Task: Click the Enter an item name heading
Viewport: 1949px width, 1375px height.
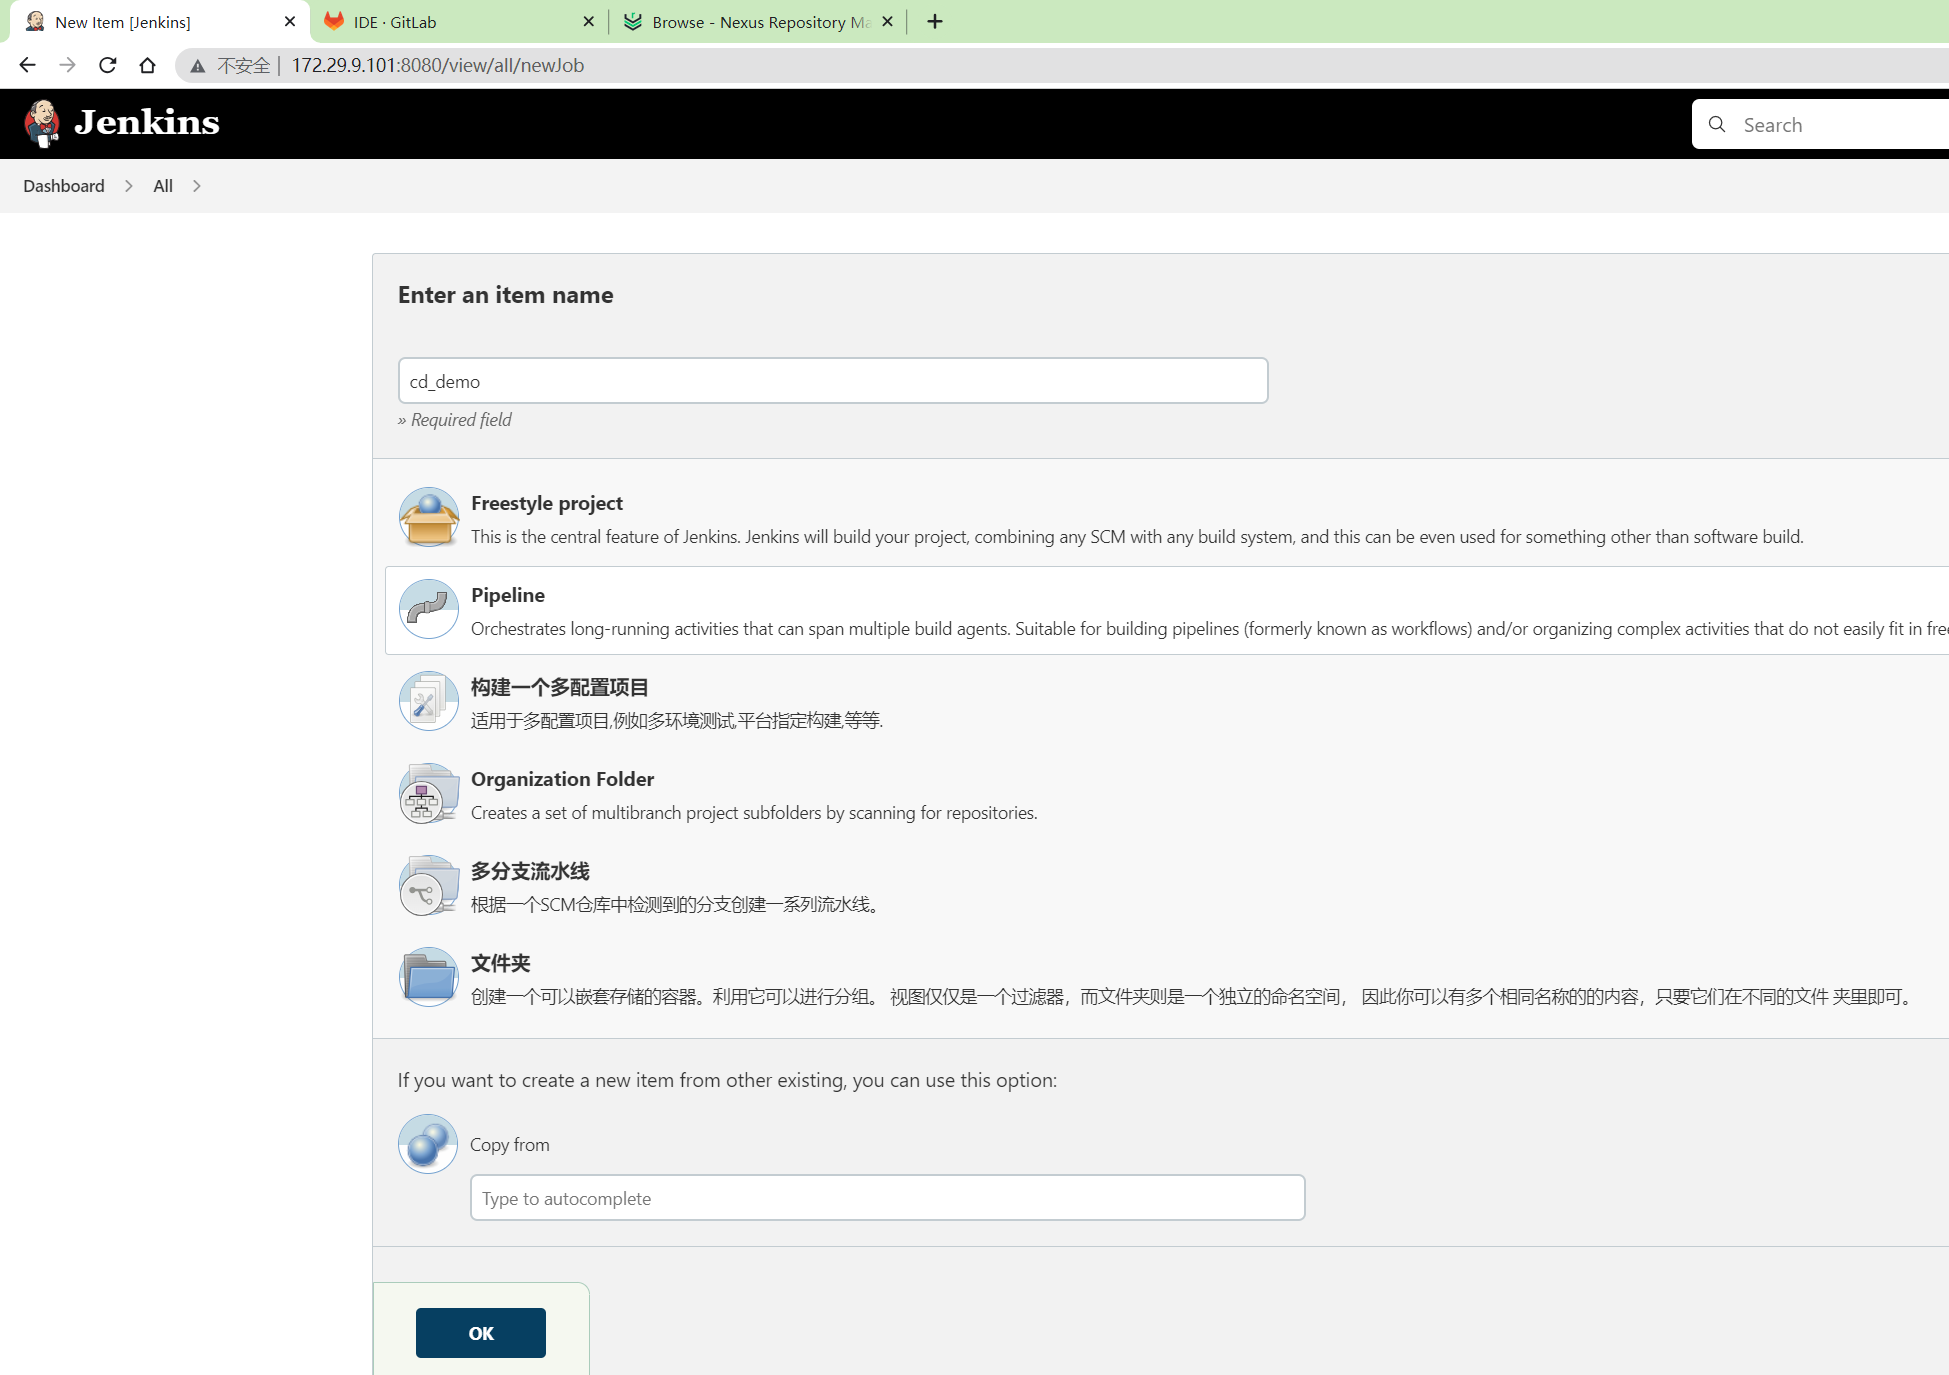Action: (x=506, y=295)
